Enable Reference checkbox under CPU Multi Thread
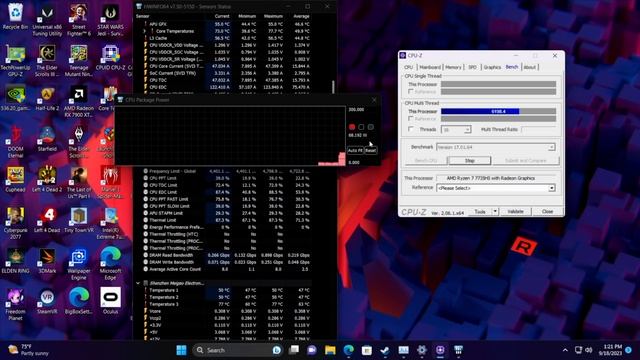The width and height of the screenshot is (640, 360). tap(411, 119)
